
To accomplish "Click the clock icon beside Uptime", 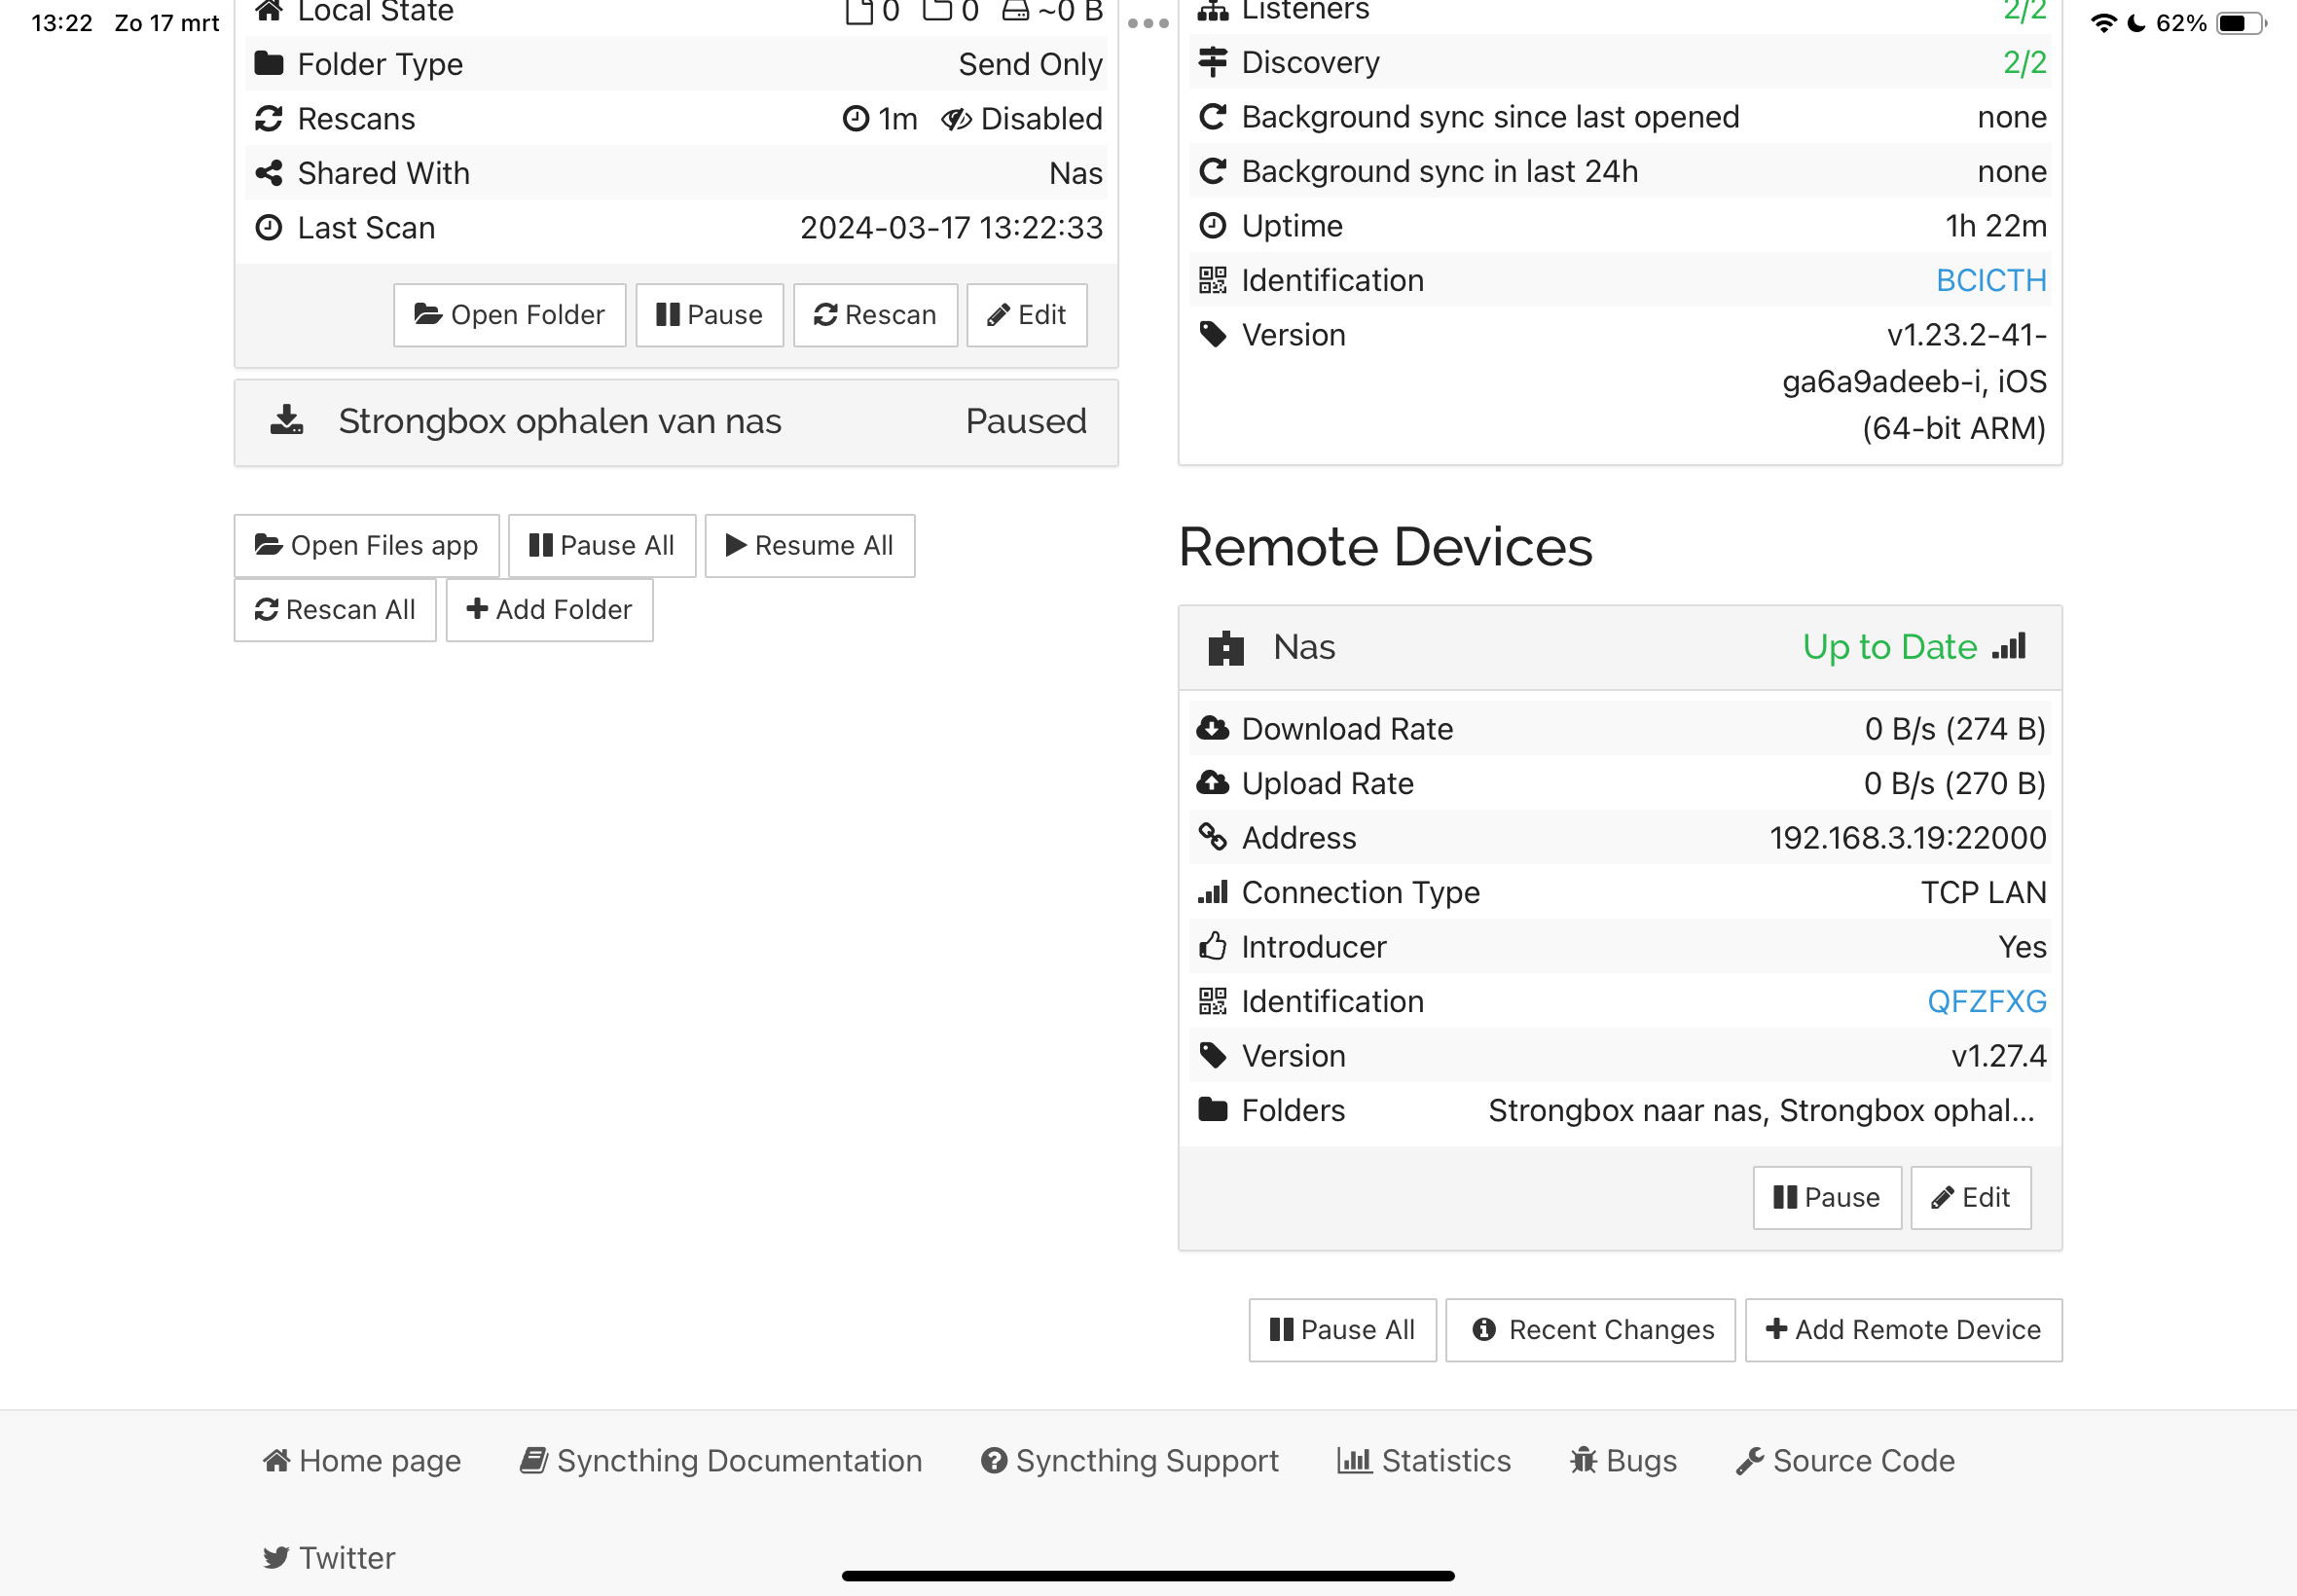I will [x=1213, y=226].
